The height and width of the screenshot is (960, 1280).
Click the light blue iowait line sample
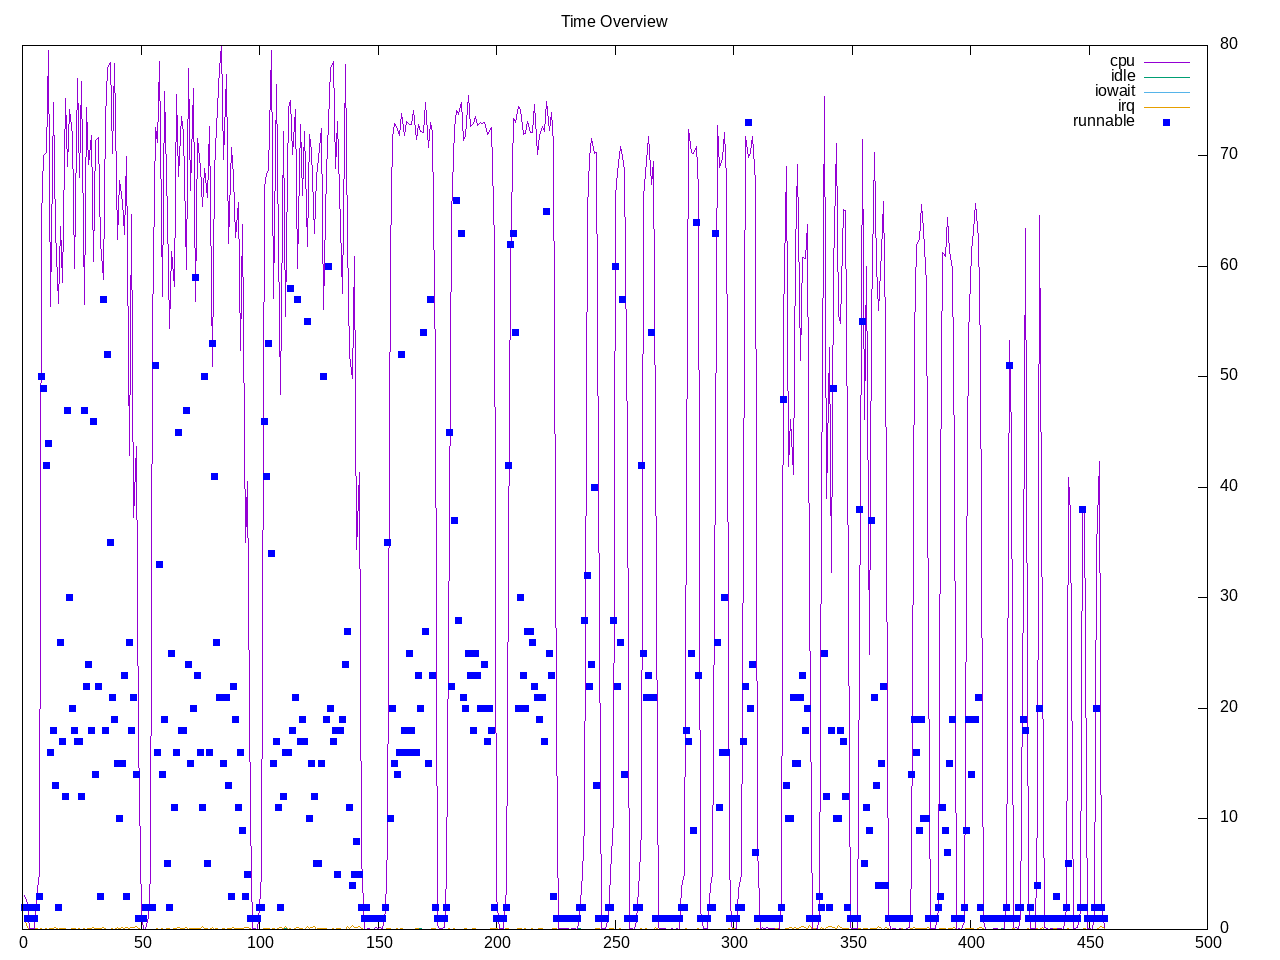pos(1166,92)
